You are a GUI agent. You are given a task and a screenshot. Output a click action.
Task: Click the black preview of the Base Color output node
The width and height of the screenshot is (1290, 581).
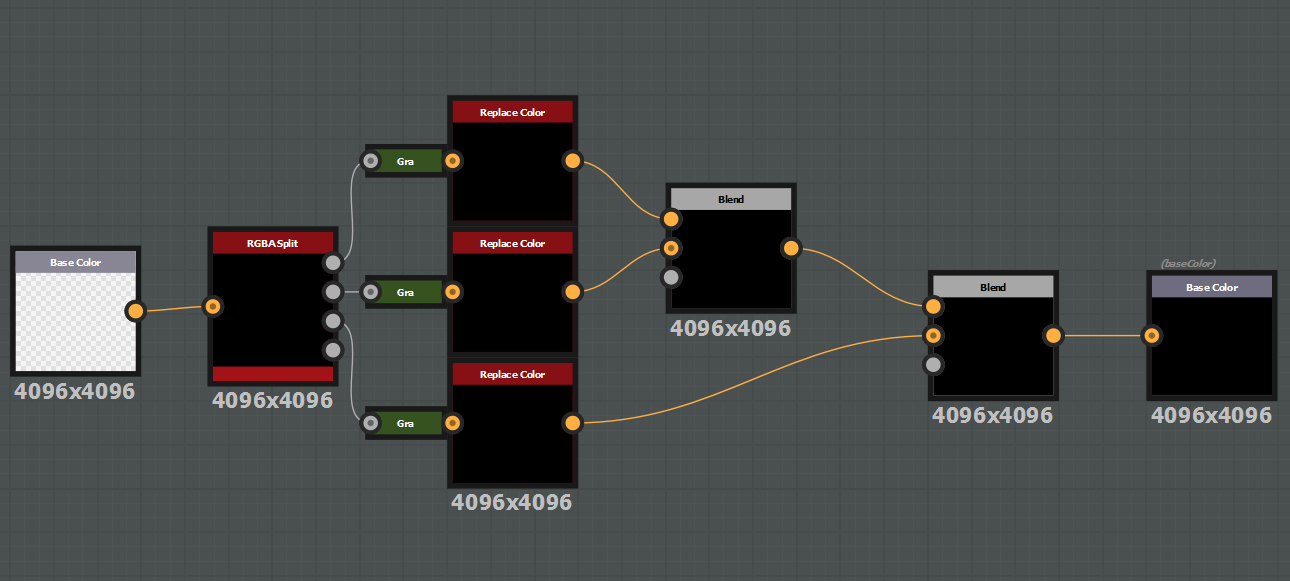tap(1212, 345)
